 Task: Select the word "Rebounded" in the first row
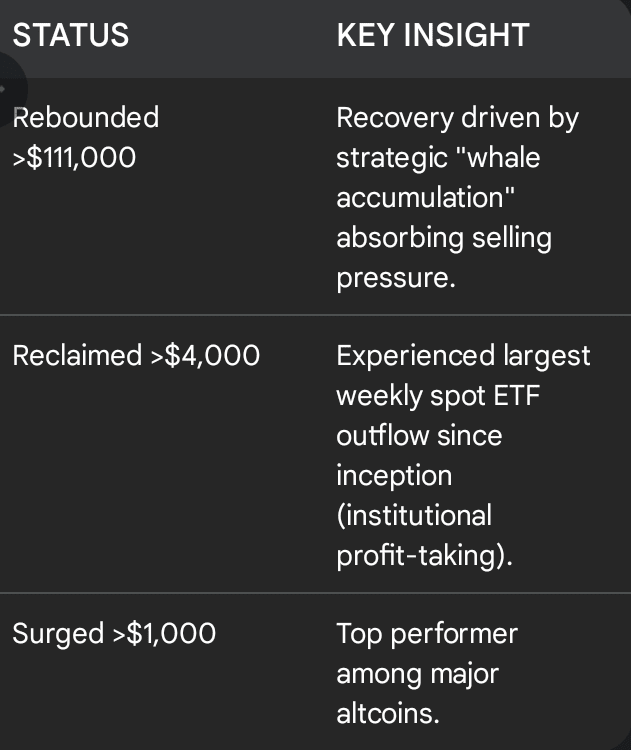(x=86, y=118)
